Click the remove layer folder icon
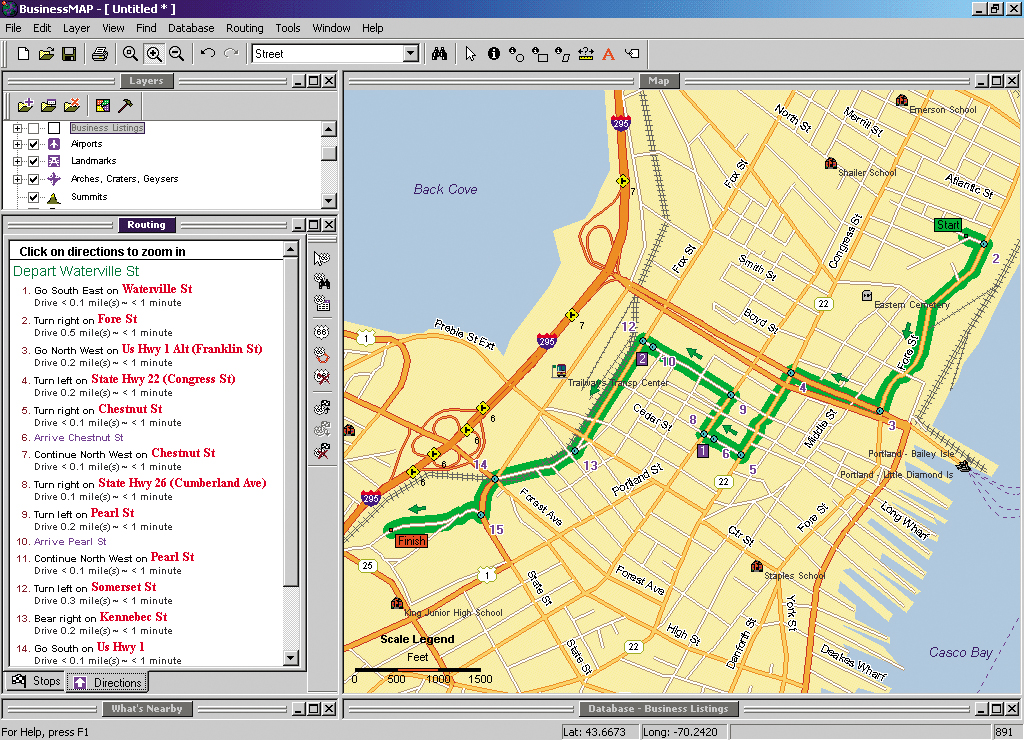Image resolution: width=1024 pixels, height=740 pixels. click(x=72, y=105)
